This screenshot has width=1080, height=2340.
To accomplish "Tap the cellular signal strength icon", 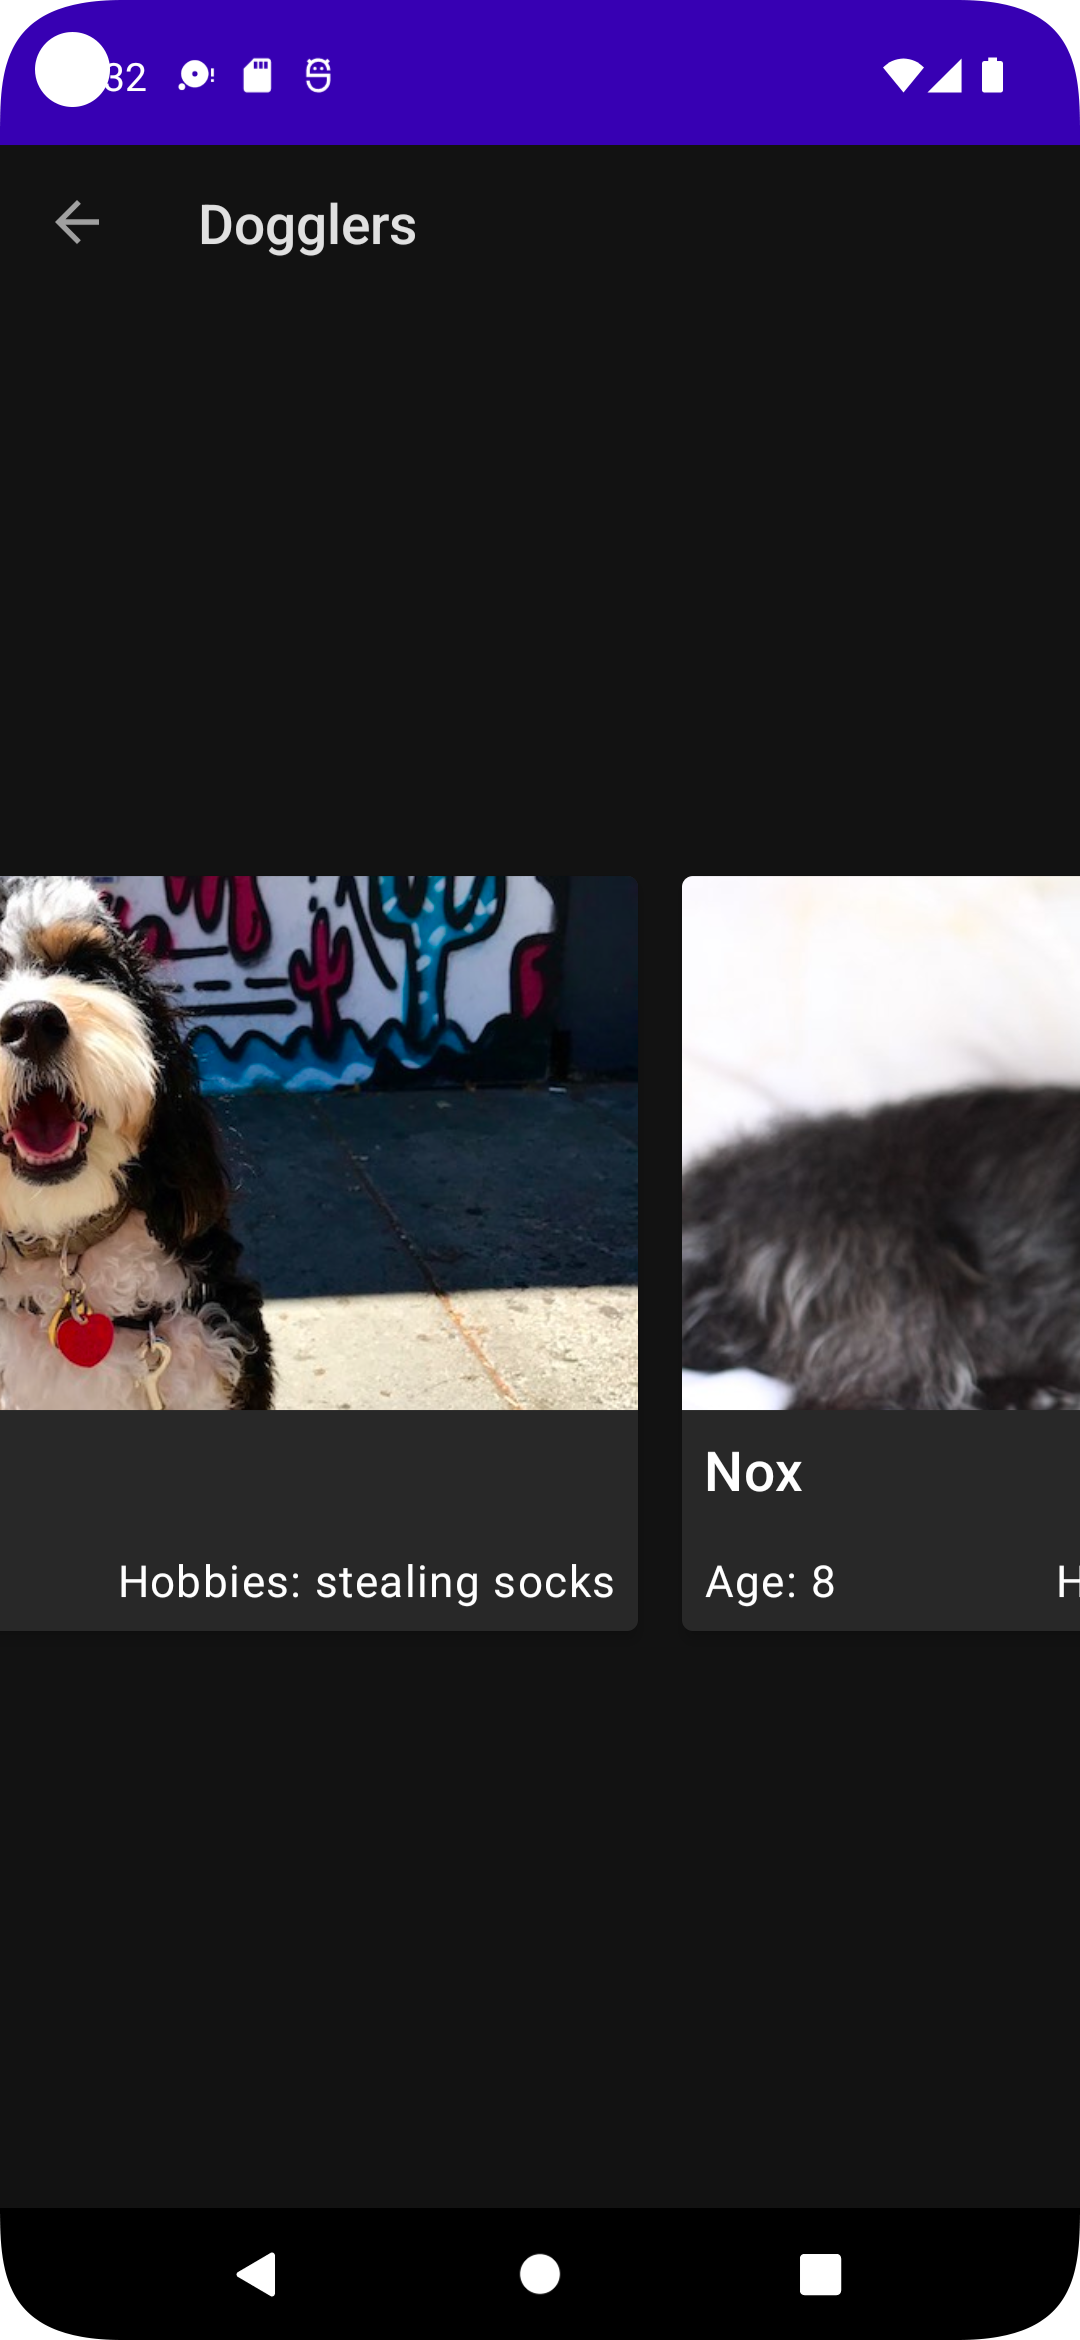I will pos(945,76).
